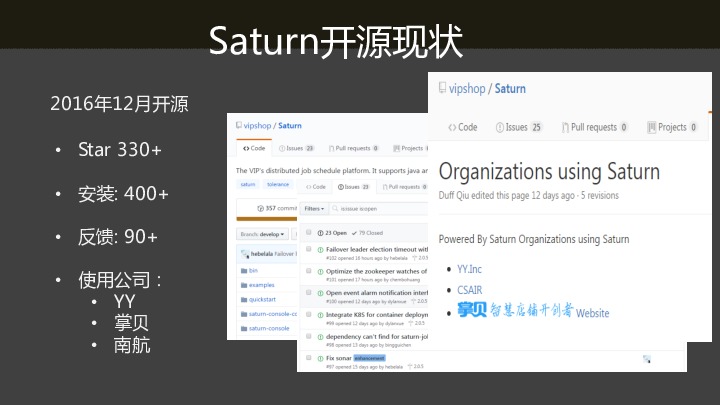Click Issues 23 icon in issues page tab bar
This screenshot has width=720, height=405.
341,187
